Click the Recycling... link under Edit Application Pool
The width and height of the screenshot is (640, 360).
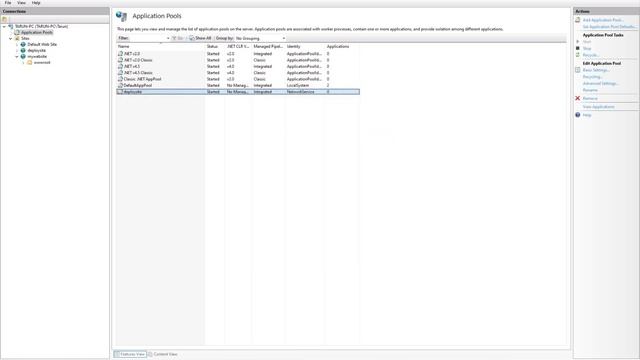pos(592,77)
